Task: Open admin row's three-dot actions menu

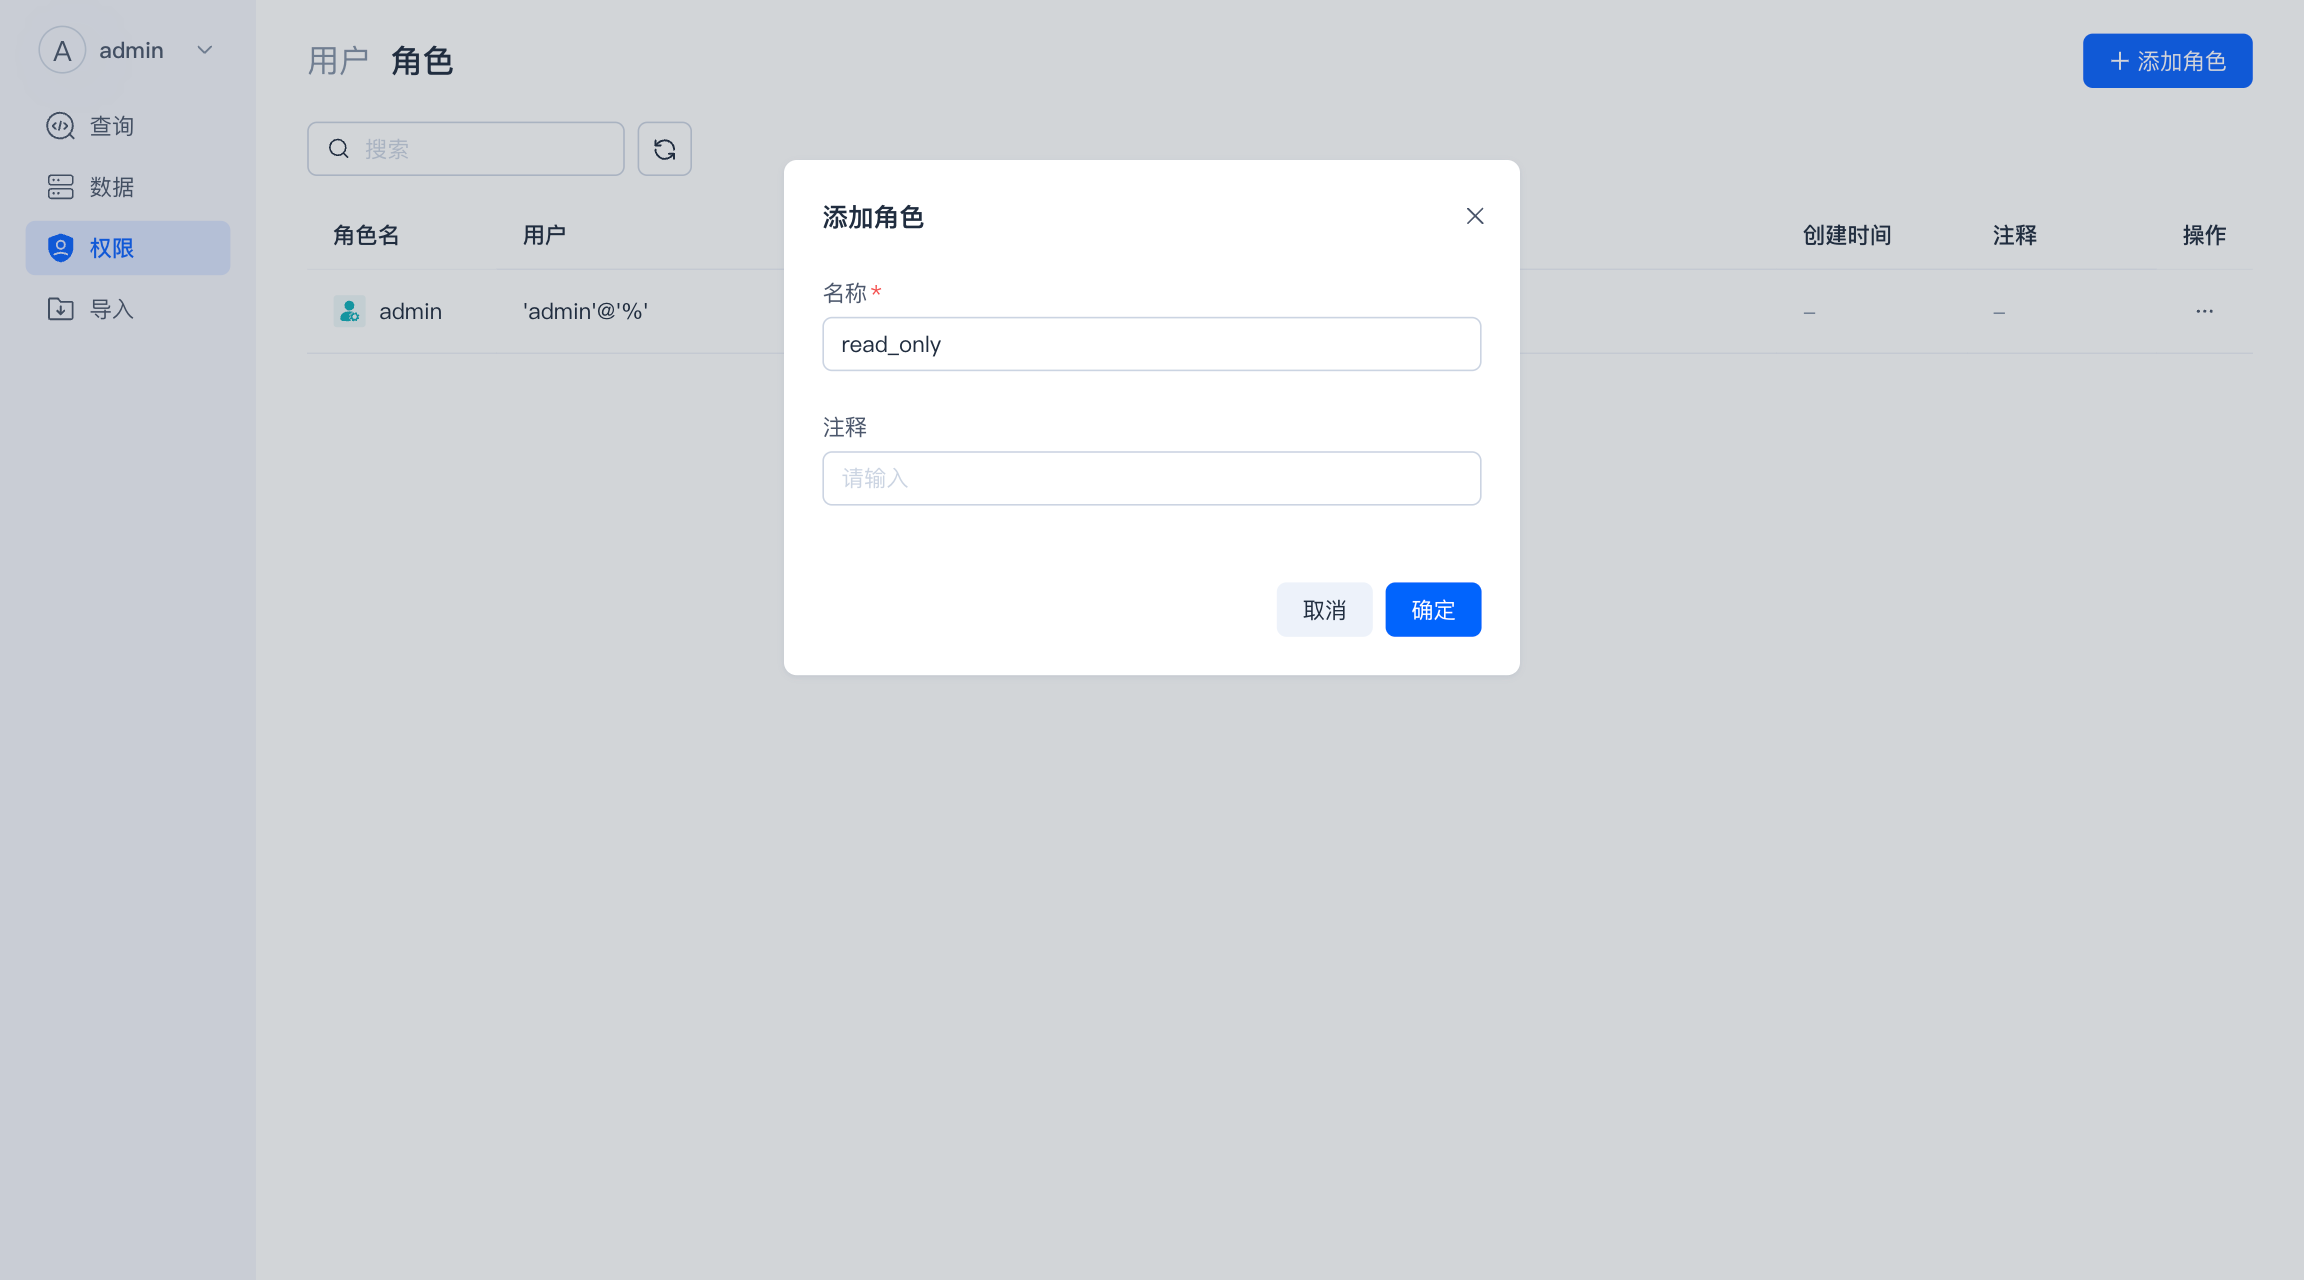Action: point(2204,311)
